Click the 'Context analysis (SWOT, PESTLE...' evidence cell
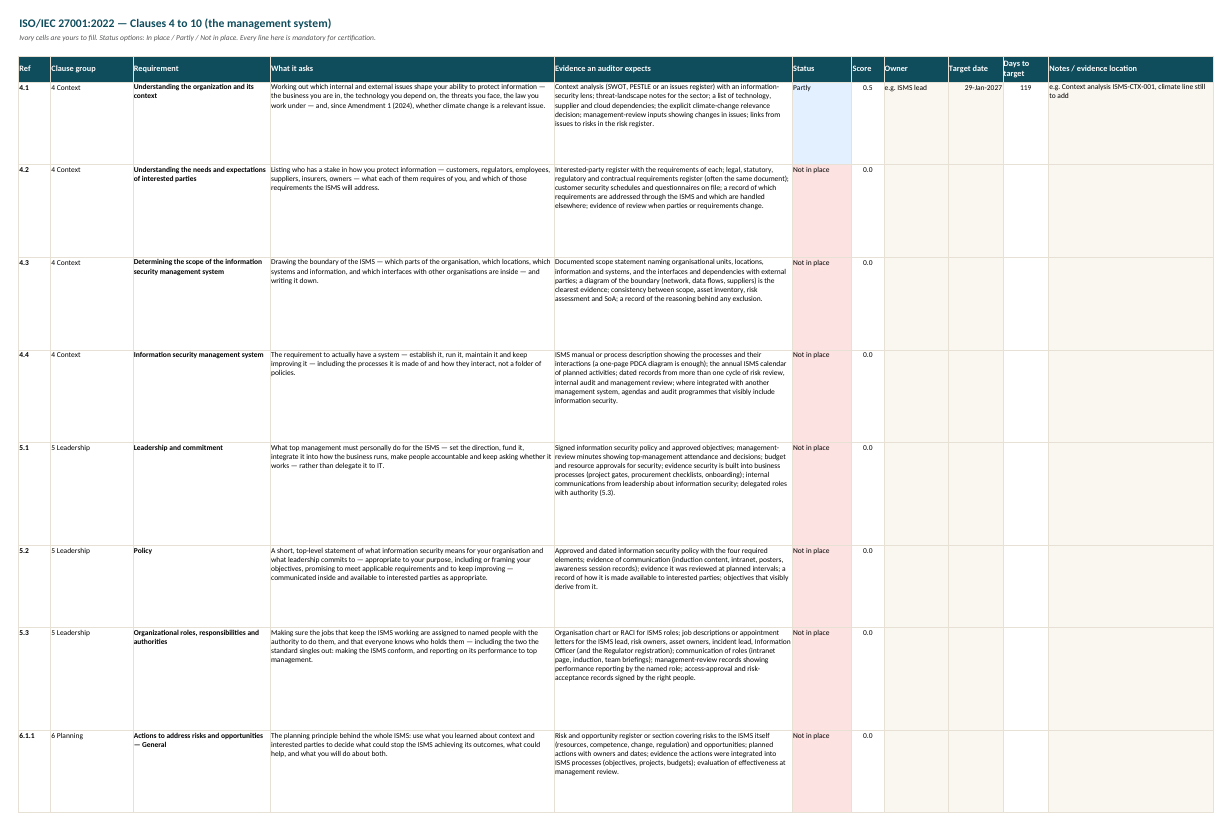The width and height of the screenshot is (1232, 831). point(673,122)
